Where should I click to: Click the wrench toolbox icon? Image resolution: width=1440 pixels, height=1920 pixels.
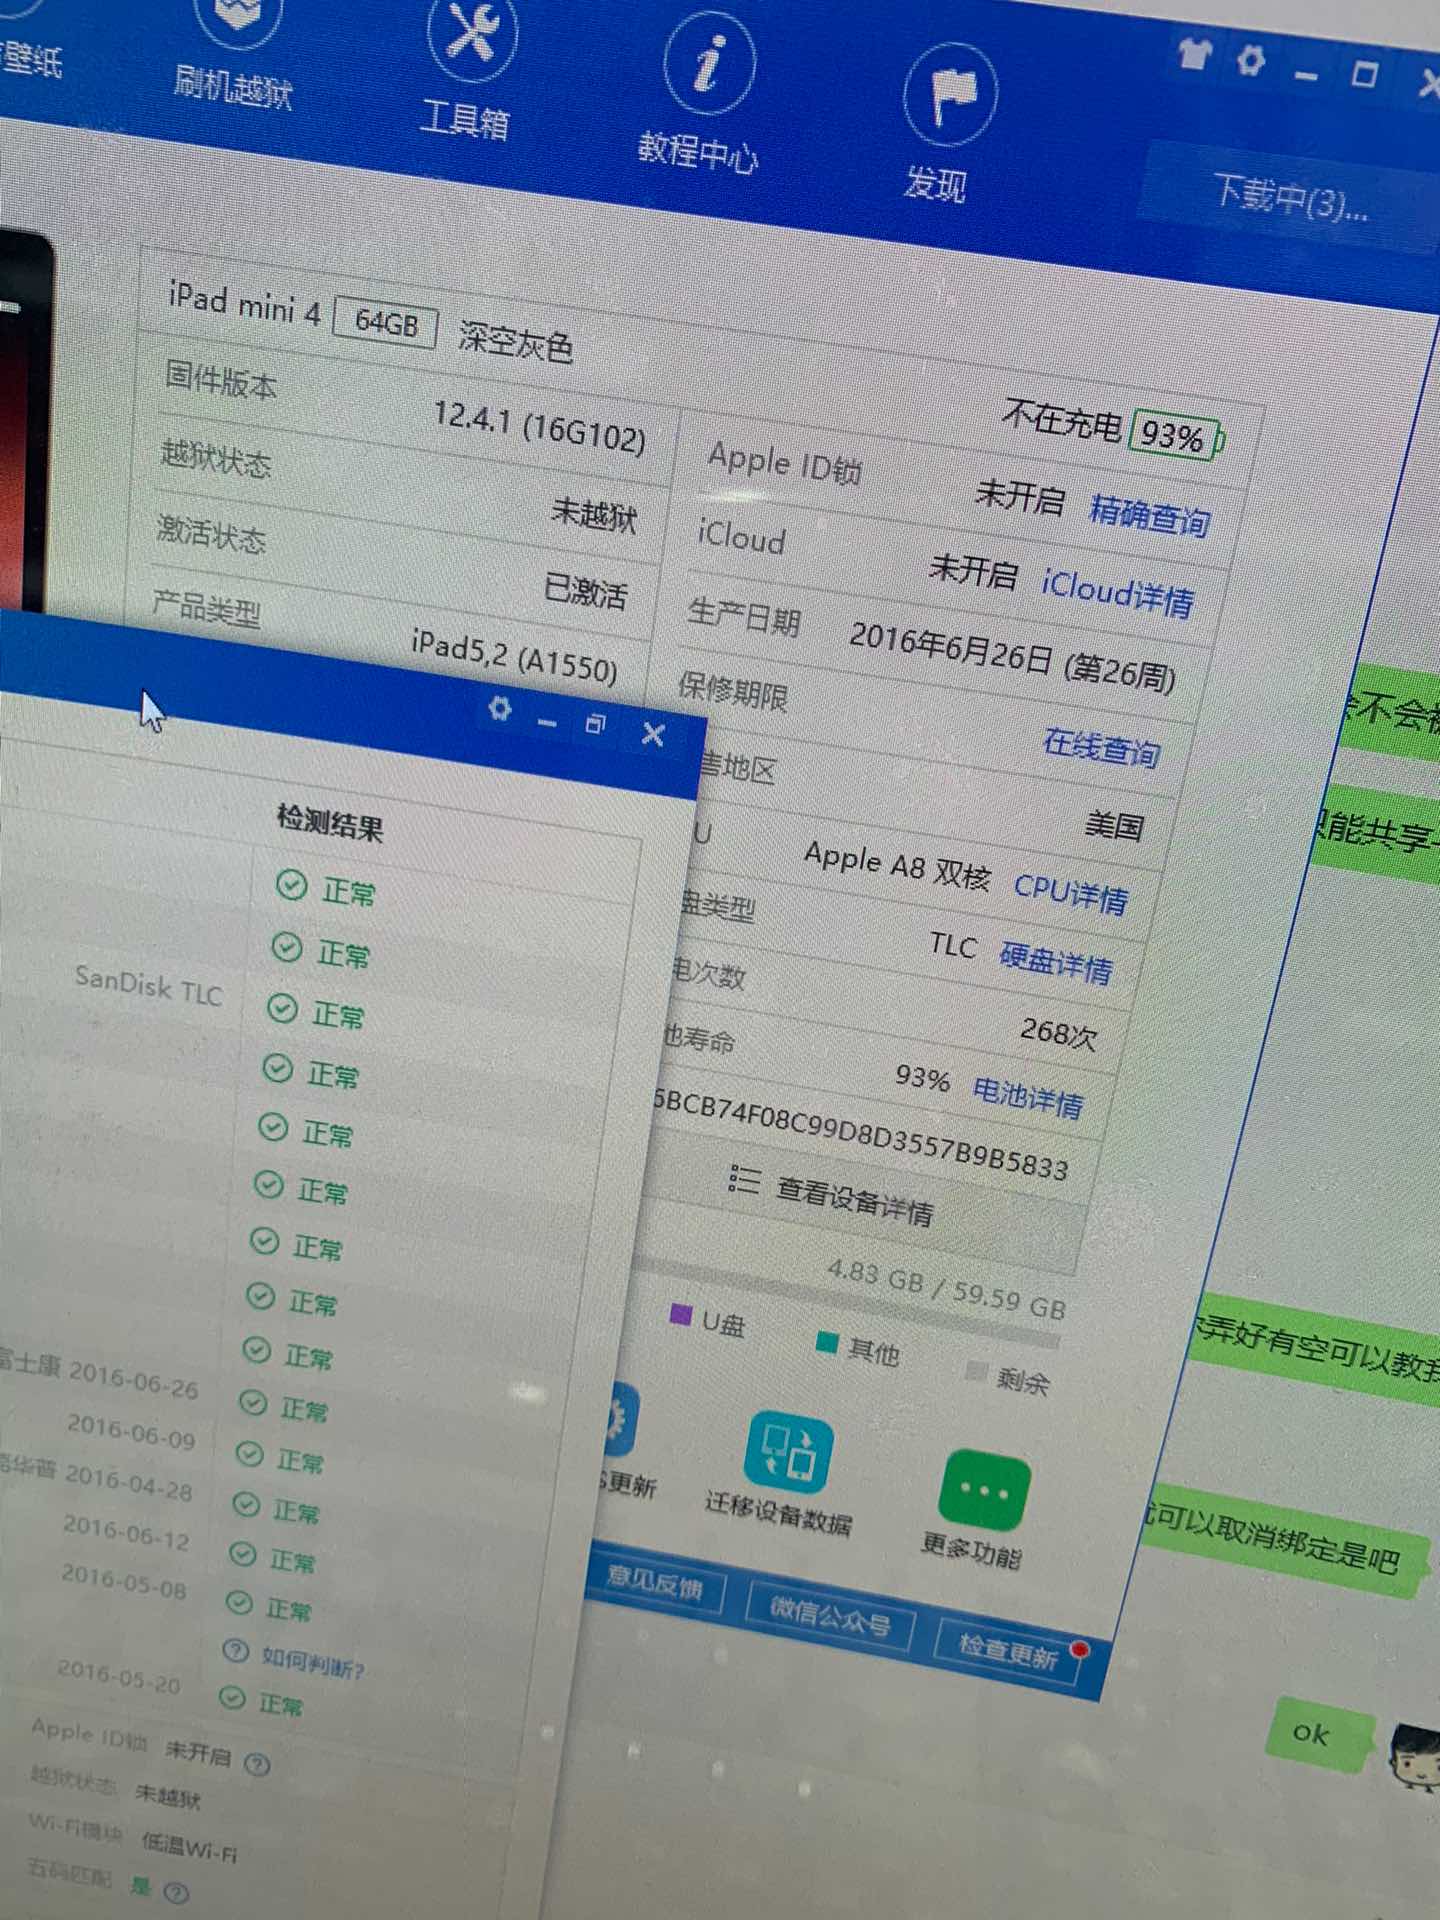point(472,32)
